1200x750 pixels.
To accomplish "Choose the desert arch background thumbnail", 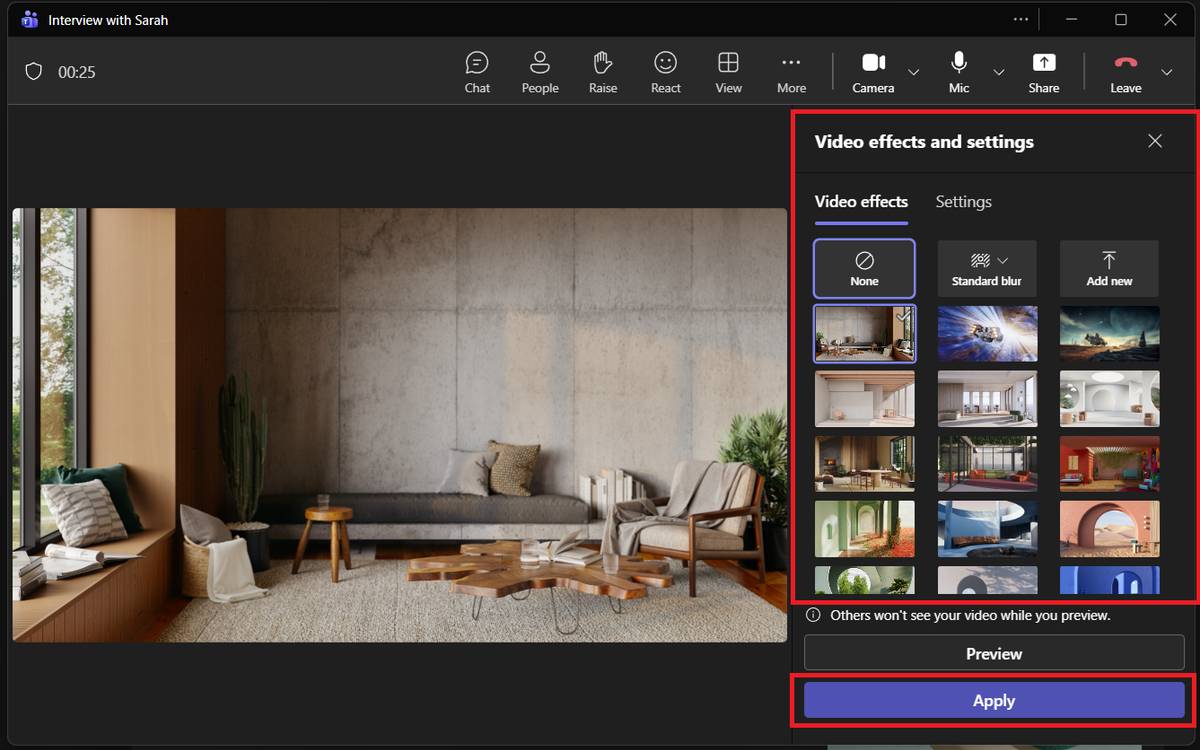I will (x=1109, y=529).
